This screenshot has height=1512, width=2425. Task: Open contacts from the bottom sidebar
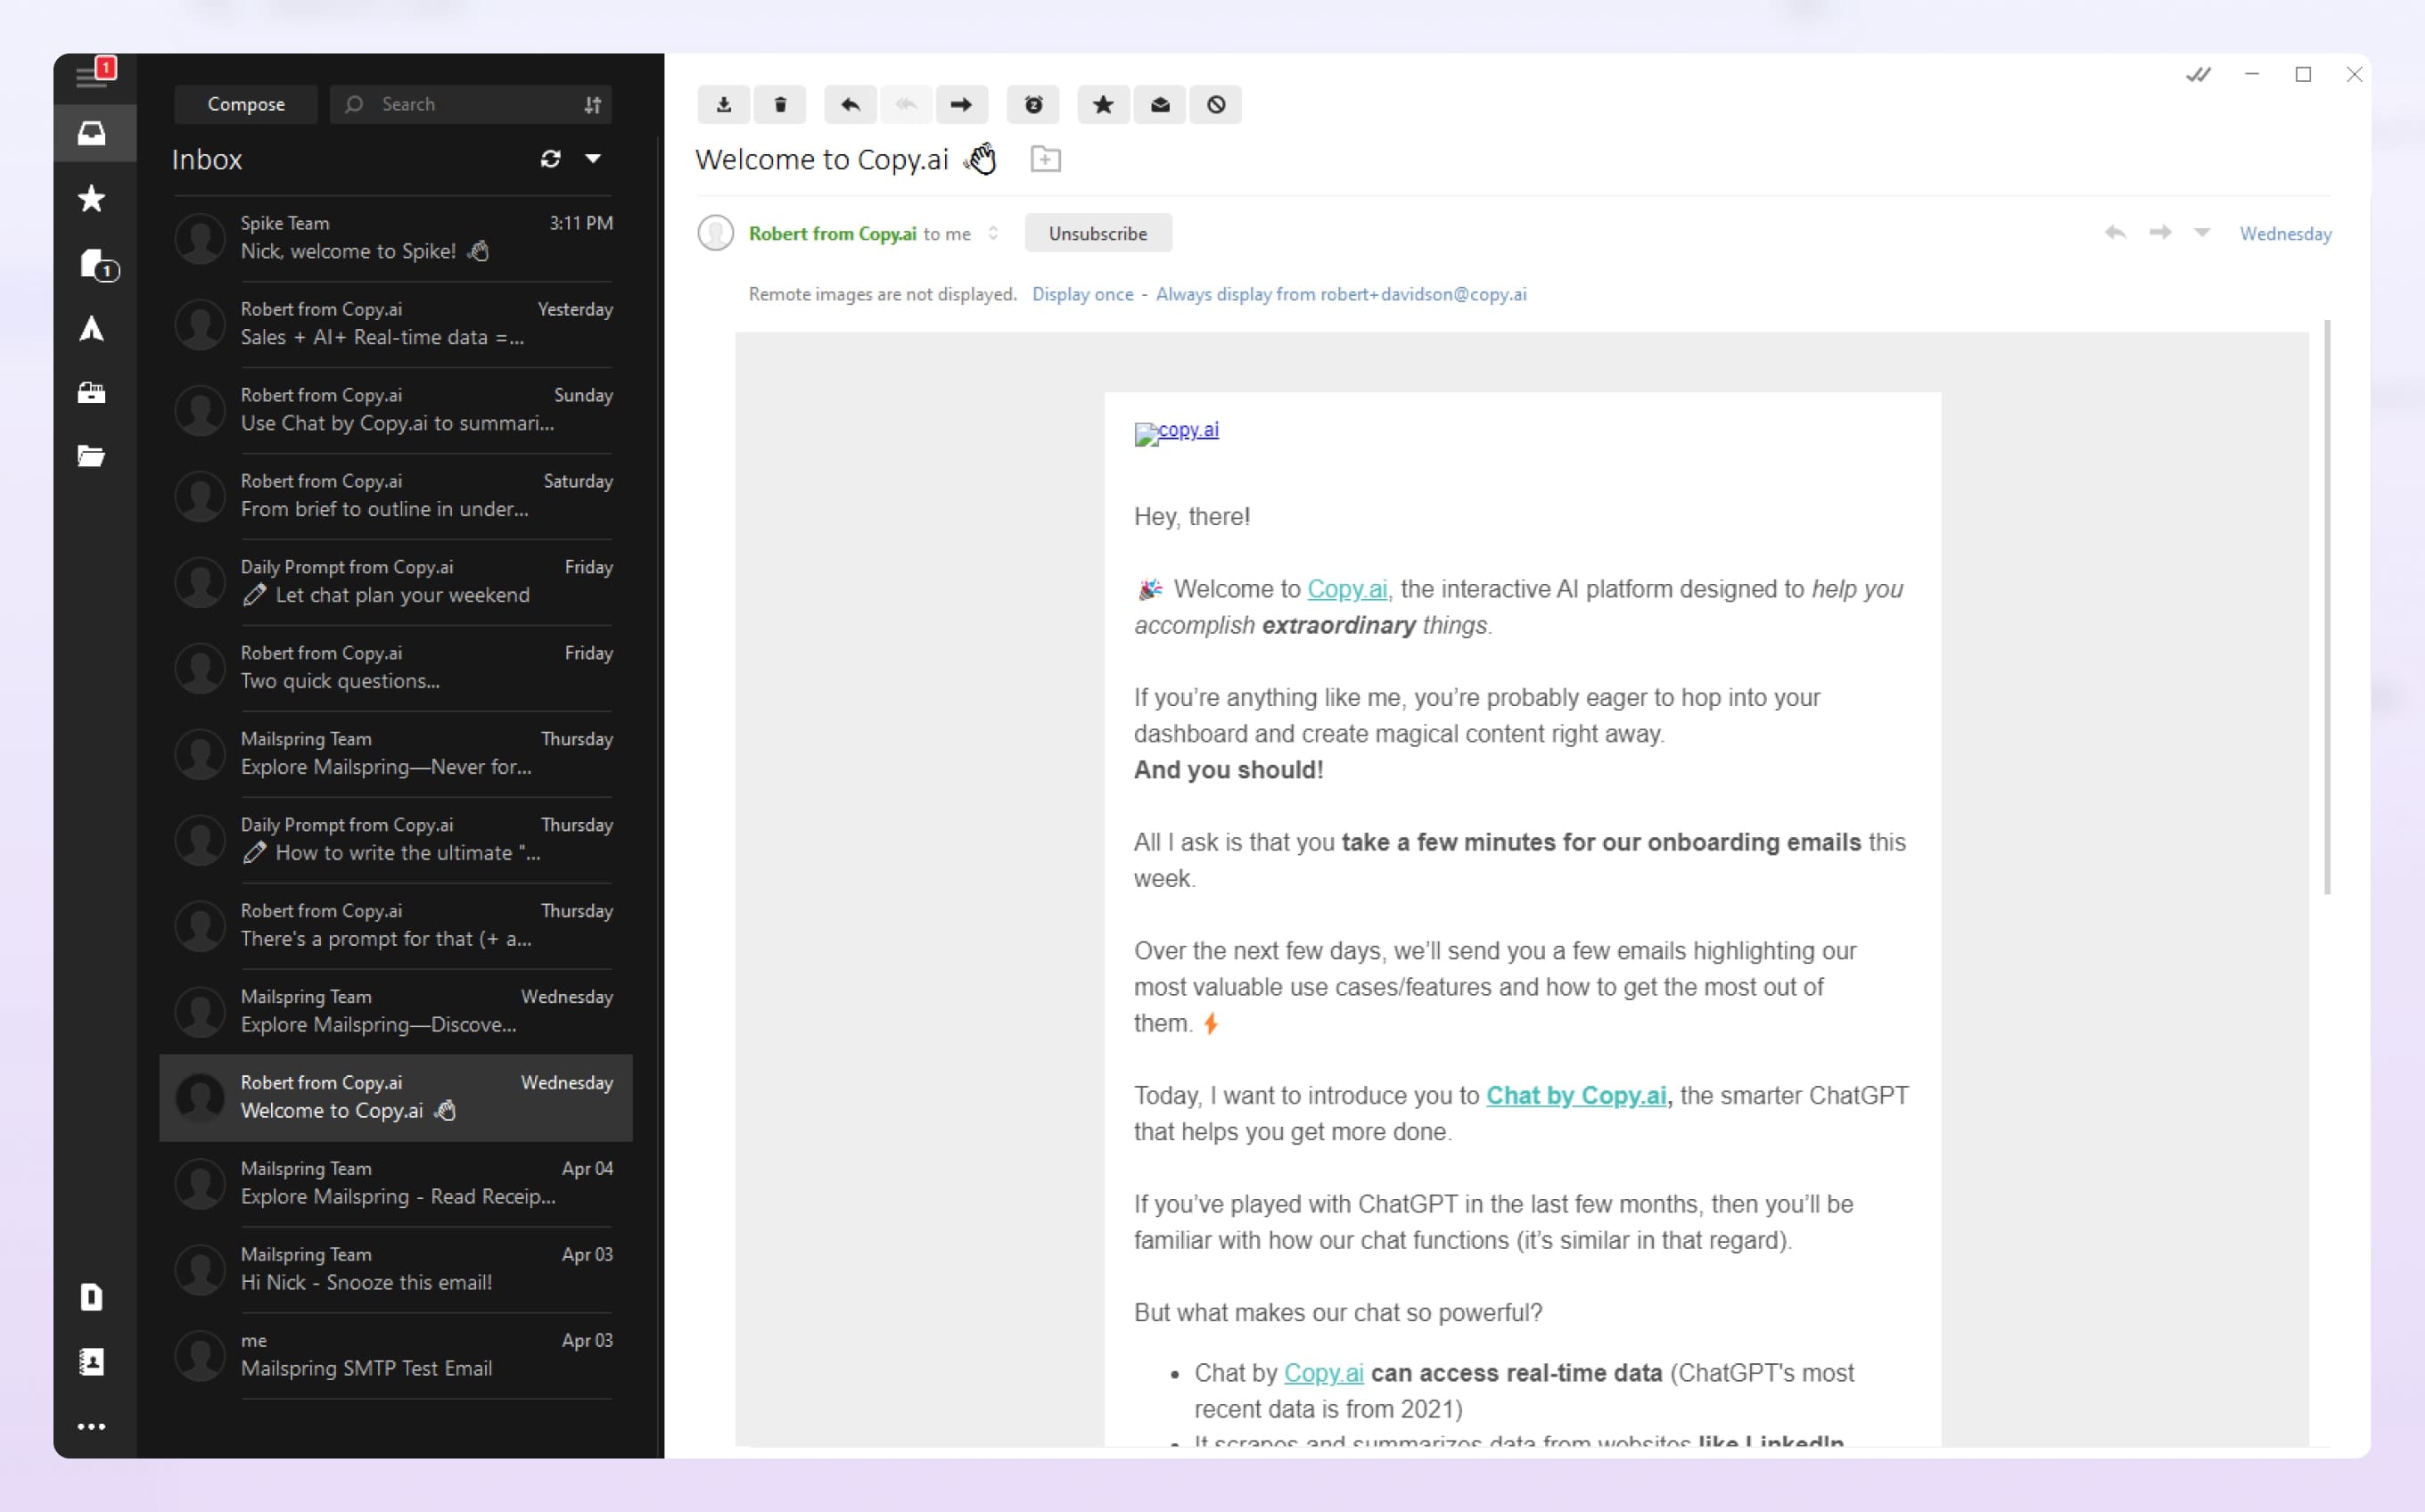(93, 1361)
